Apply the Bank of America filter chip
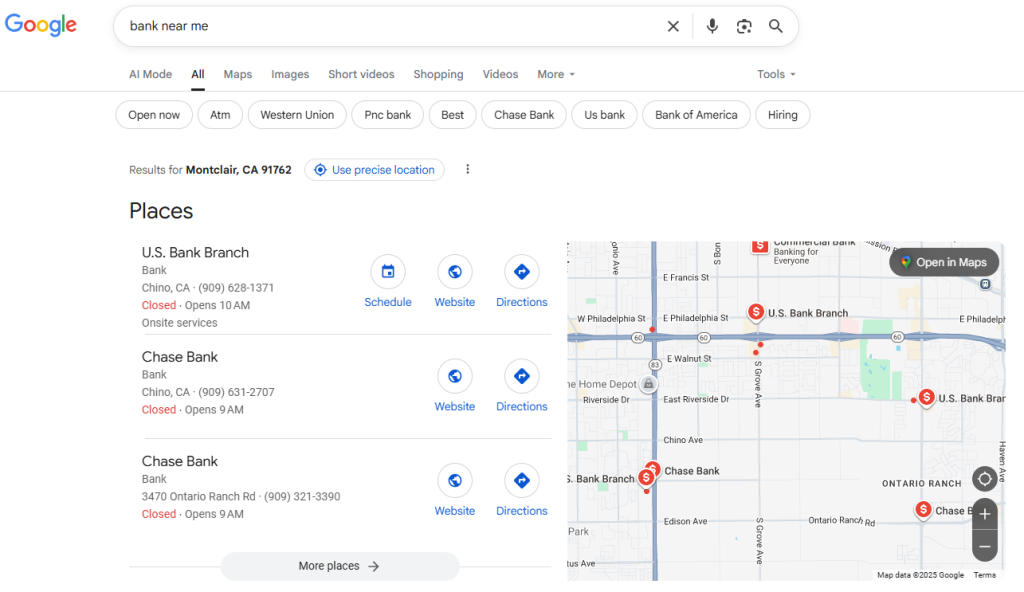The image size is (1024, 592). tap(696, 115)
